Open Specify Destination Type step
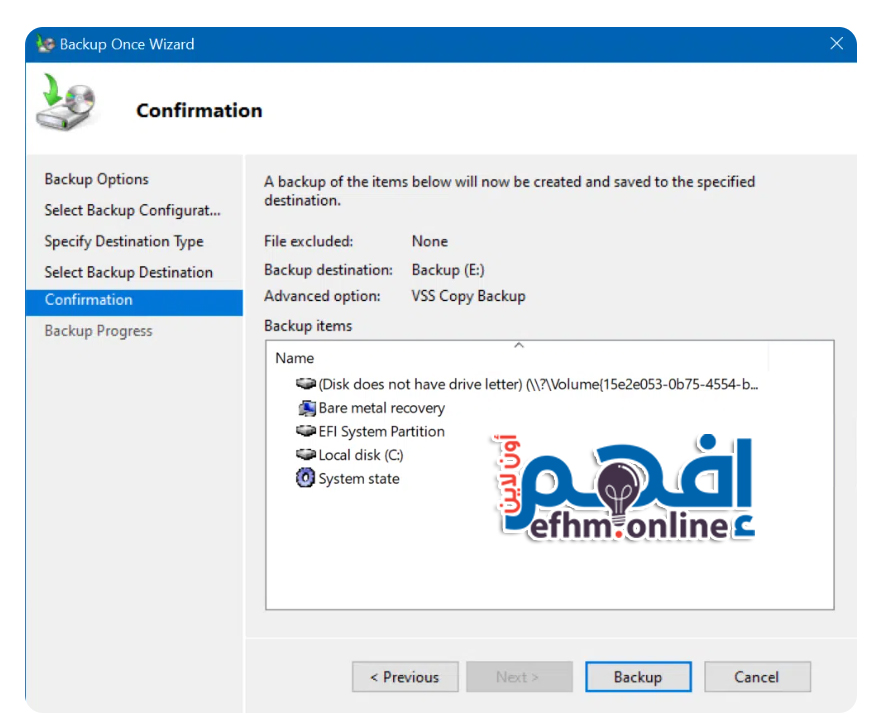This screenshot has width=876, height=723. (124, 241)
